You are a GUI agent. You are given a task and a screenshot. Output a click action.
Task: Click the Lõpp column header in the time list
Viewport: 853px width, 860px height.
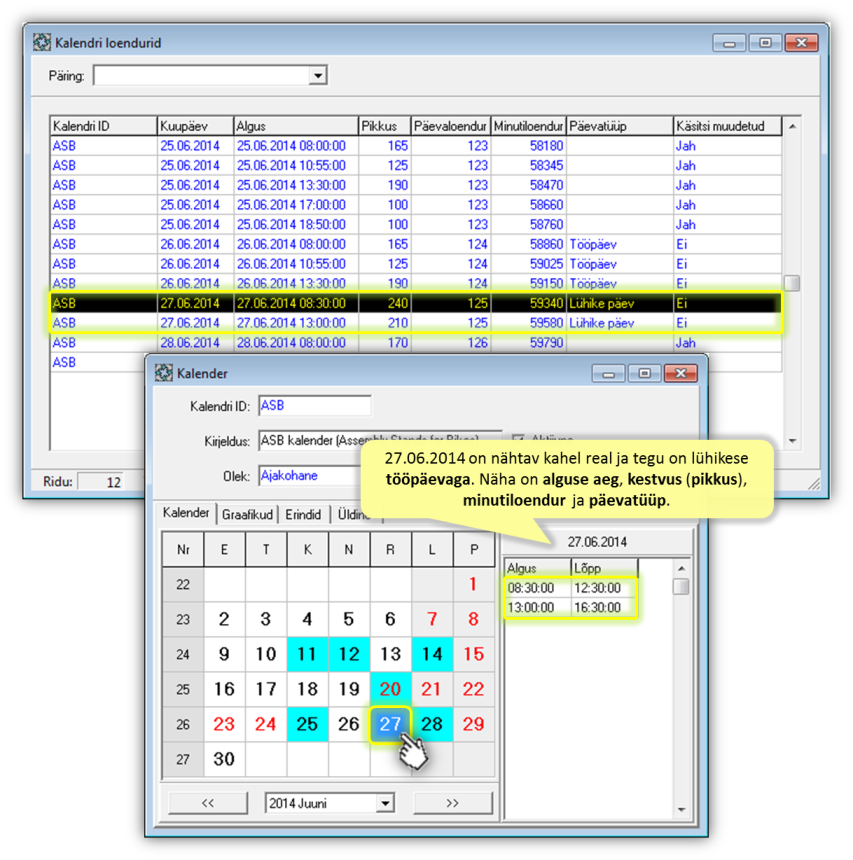click(x=604, y=568)
